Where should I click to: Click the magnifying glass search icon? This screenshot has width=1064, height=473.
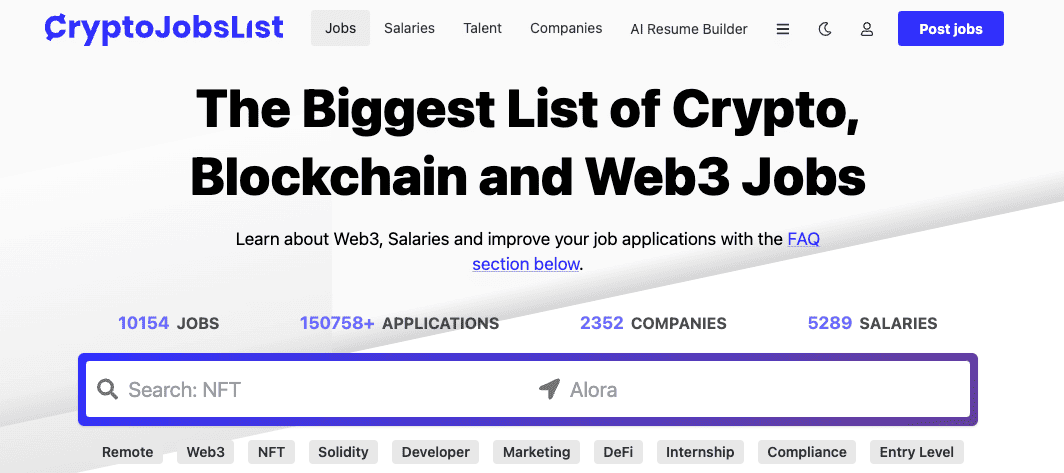tap(107, 390)
